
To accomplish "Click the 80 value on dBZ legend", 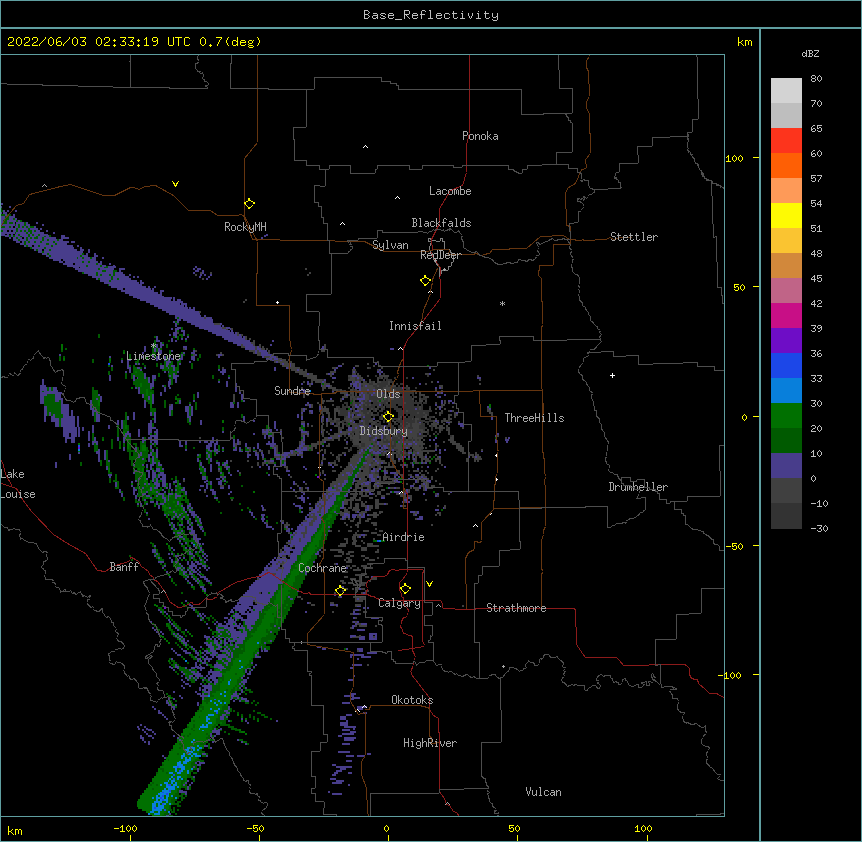I will tap(816, 79).
